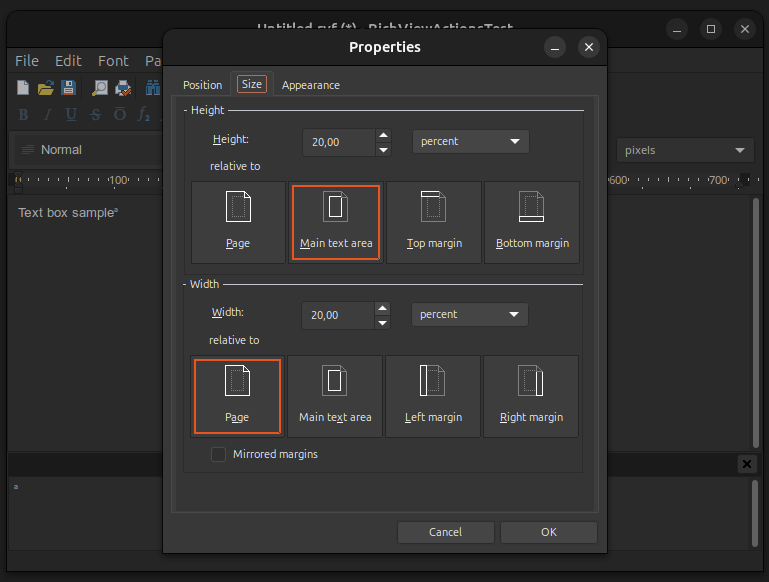Screen dimensions: 769x582
Task: Increase Width value with up arrow
Action: pos(383,308)
